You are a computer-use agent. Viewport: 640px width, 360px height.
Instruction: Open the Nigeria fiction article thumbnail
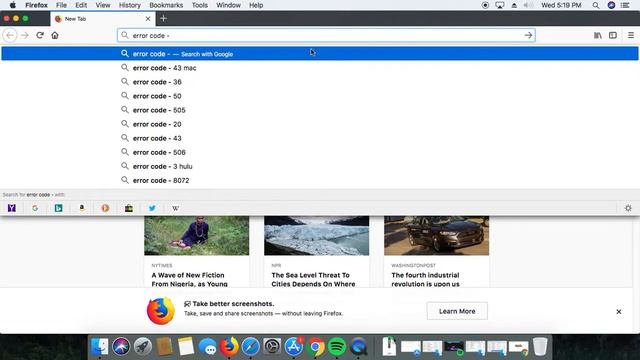click(x=196, y=236)
